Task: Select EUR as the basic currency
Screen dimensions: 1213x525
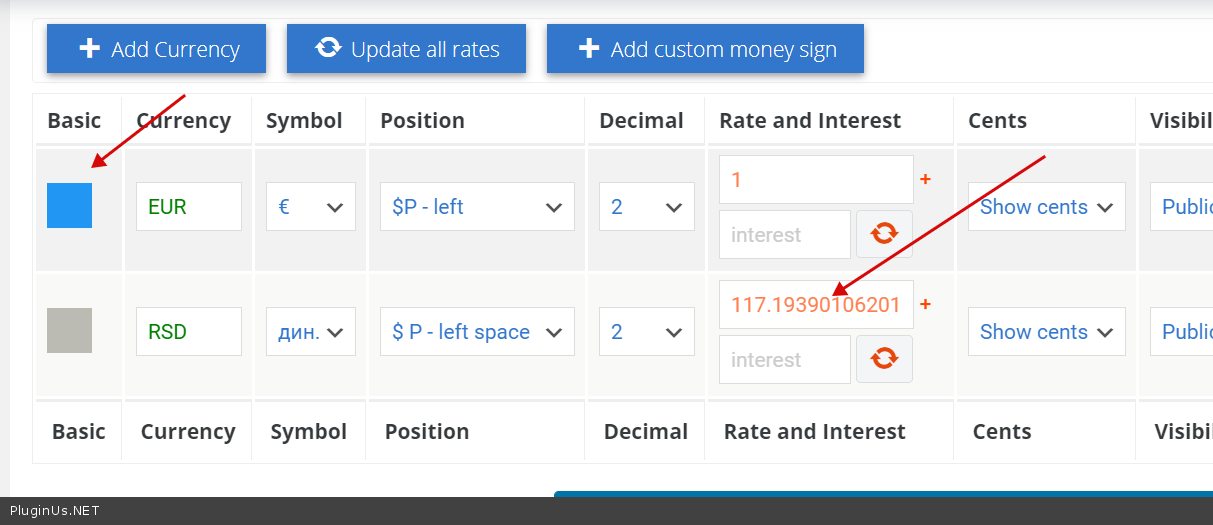Action: coord(69,205)
